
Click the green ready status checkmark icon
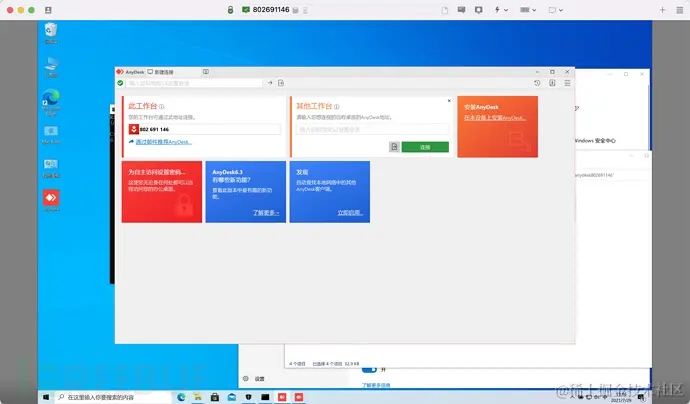coord(120,83)
